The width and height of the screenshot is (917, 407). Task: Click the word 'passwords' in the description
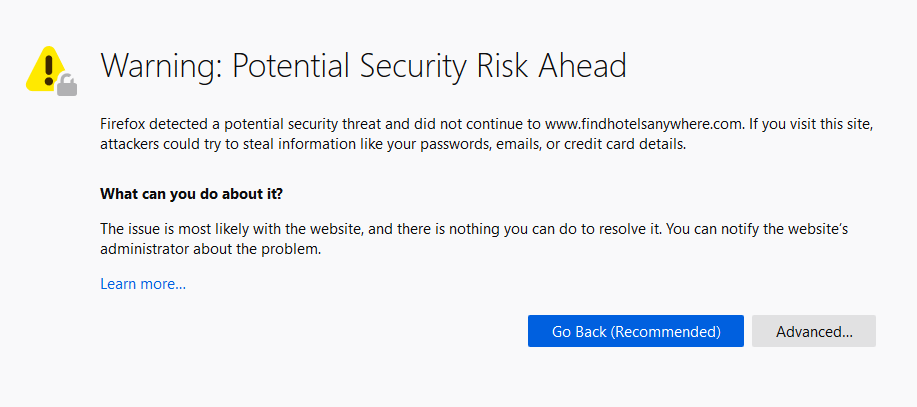pos(456,146)
